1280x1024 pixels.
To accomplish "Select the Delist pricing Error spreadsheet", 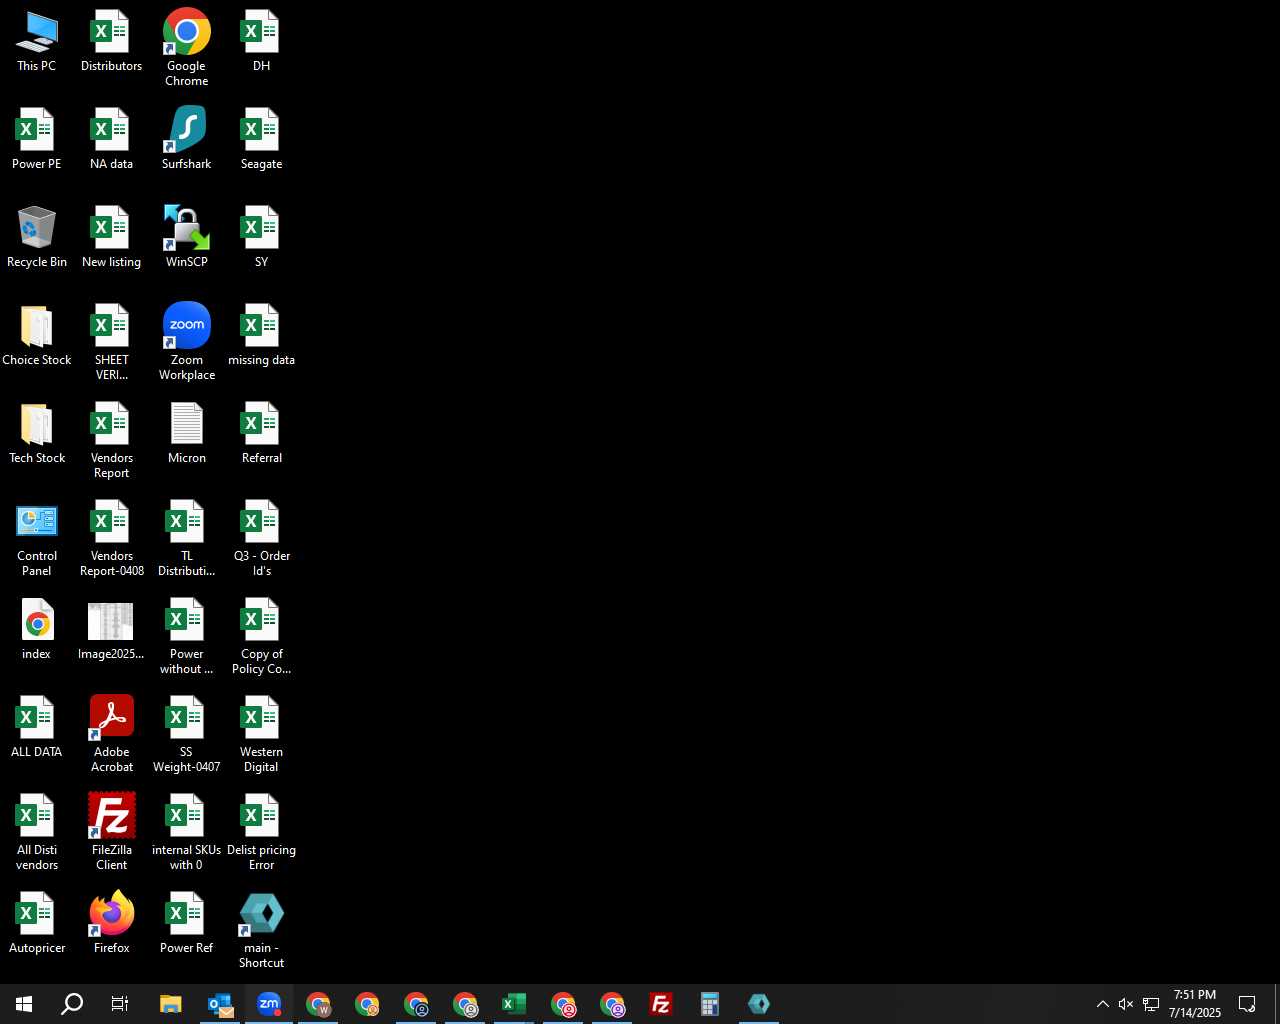I will coord(261,832).
